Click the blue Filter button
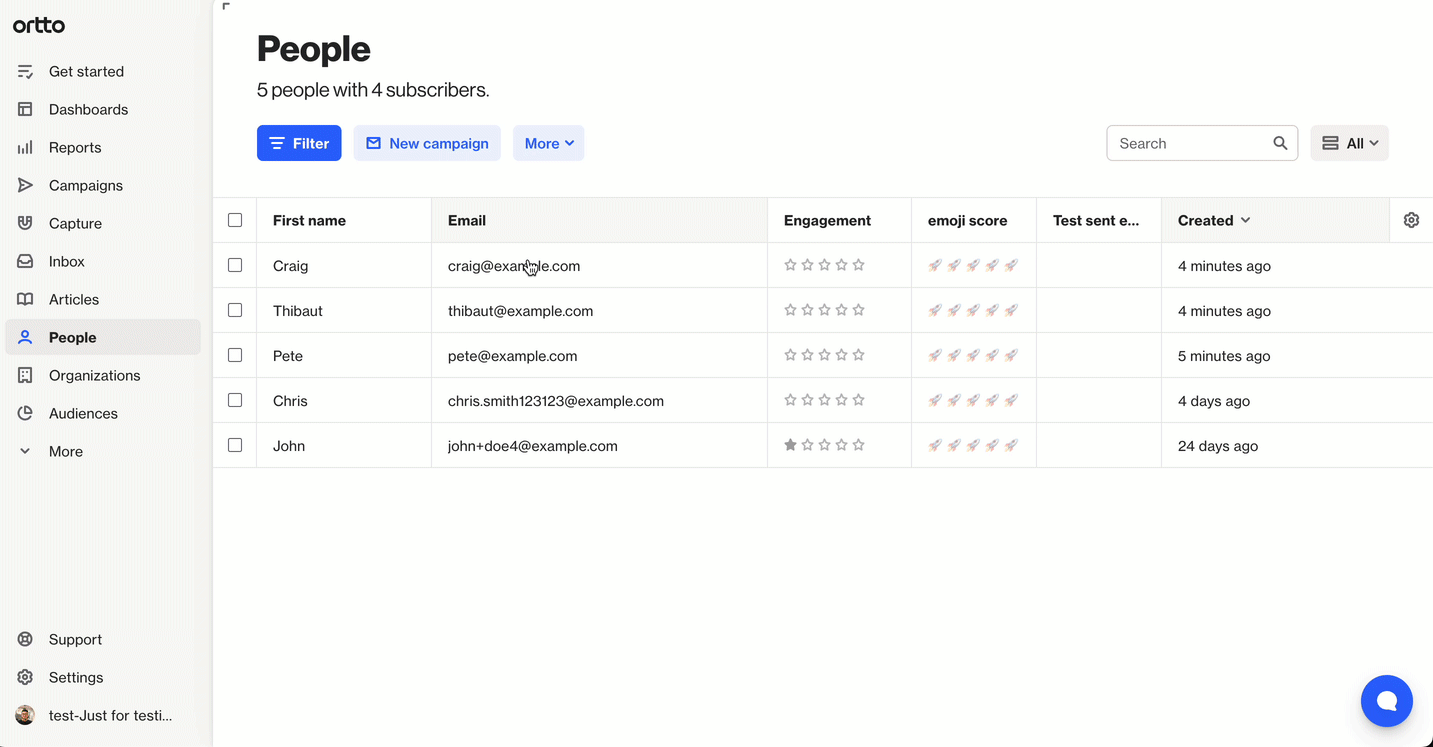This screenshot has width=1433, height=747. tap(299, 143)
